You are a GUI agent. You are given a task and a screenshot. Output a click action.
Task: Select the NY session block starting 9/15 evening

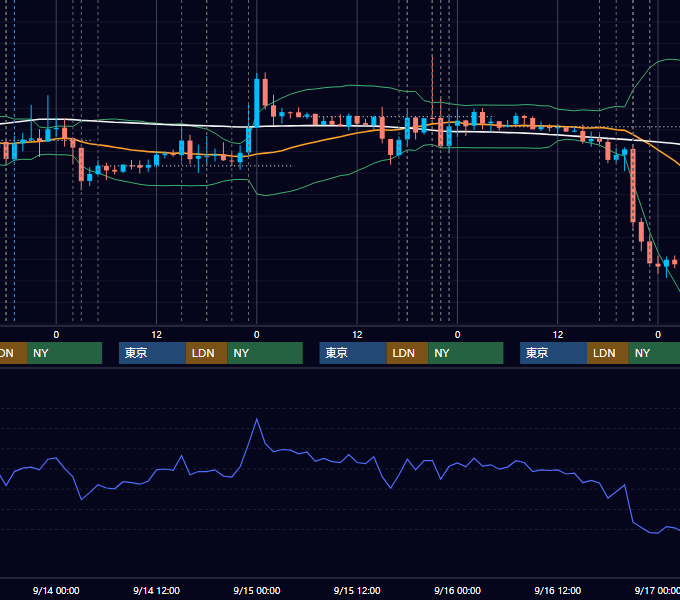tap(466, 353)
